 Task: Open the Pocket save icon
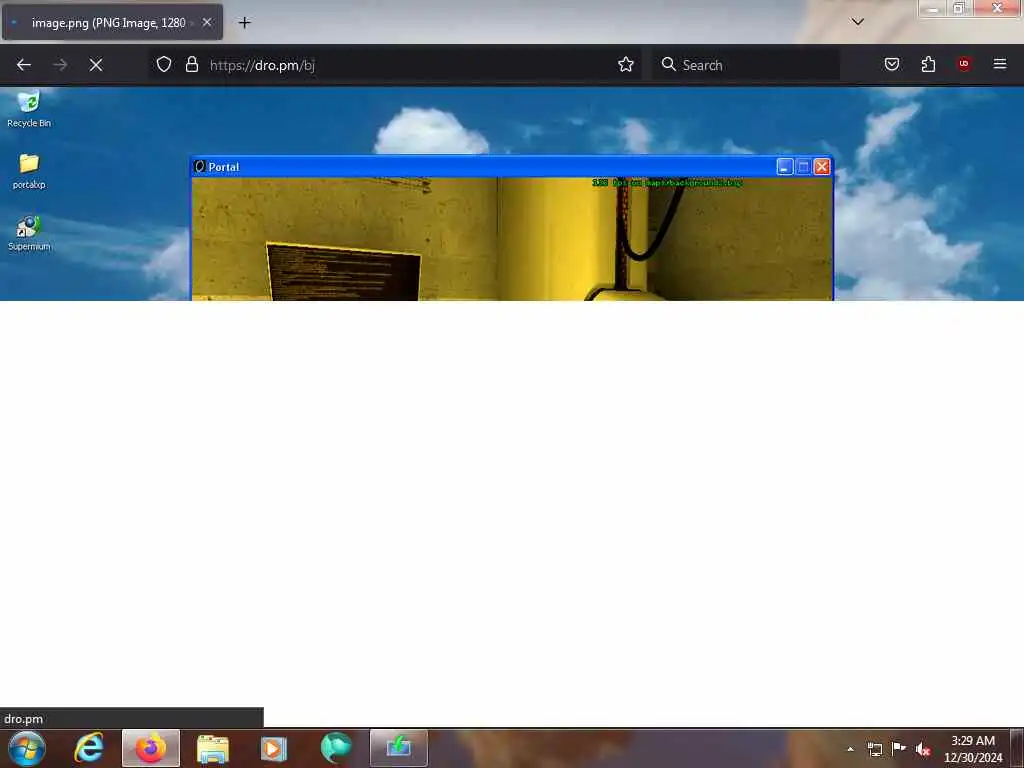892,64
